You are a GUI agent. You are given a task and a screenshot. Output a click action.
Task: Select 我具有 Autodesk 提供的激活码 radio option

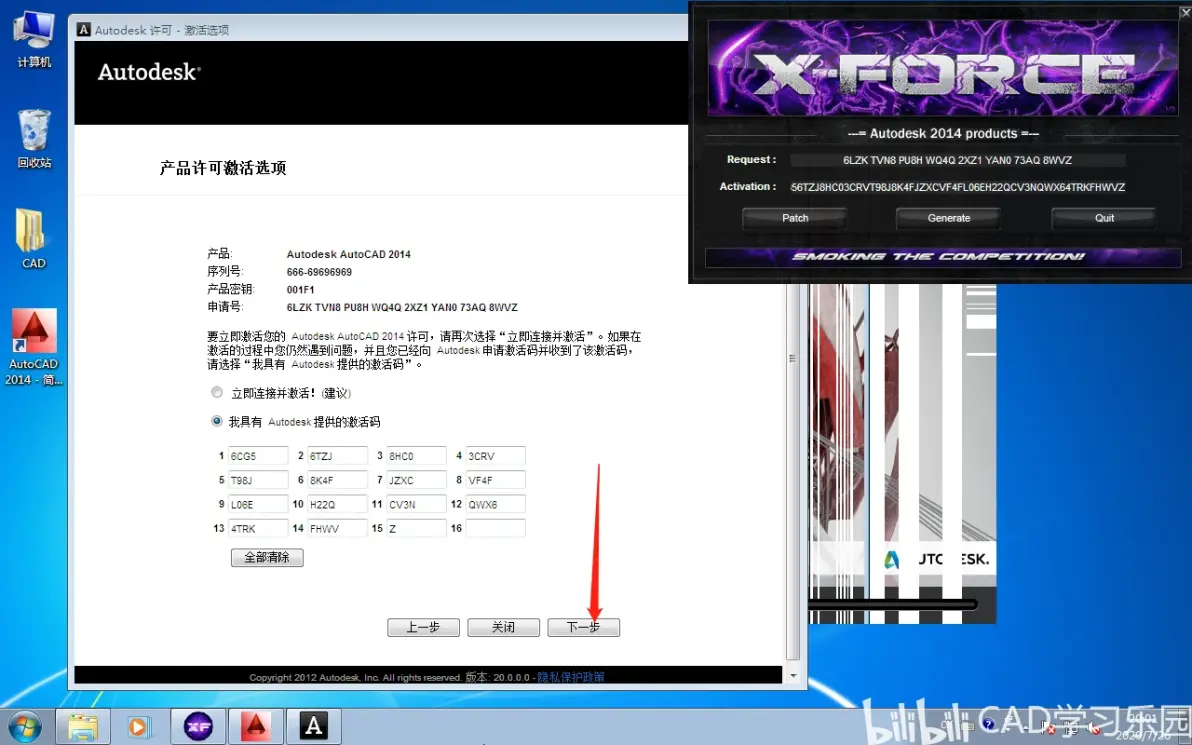(217, 421)
